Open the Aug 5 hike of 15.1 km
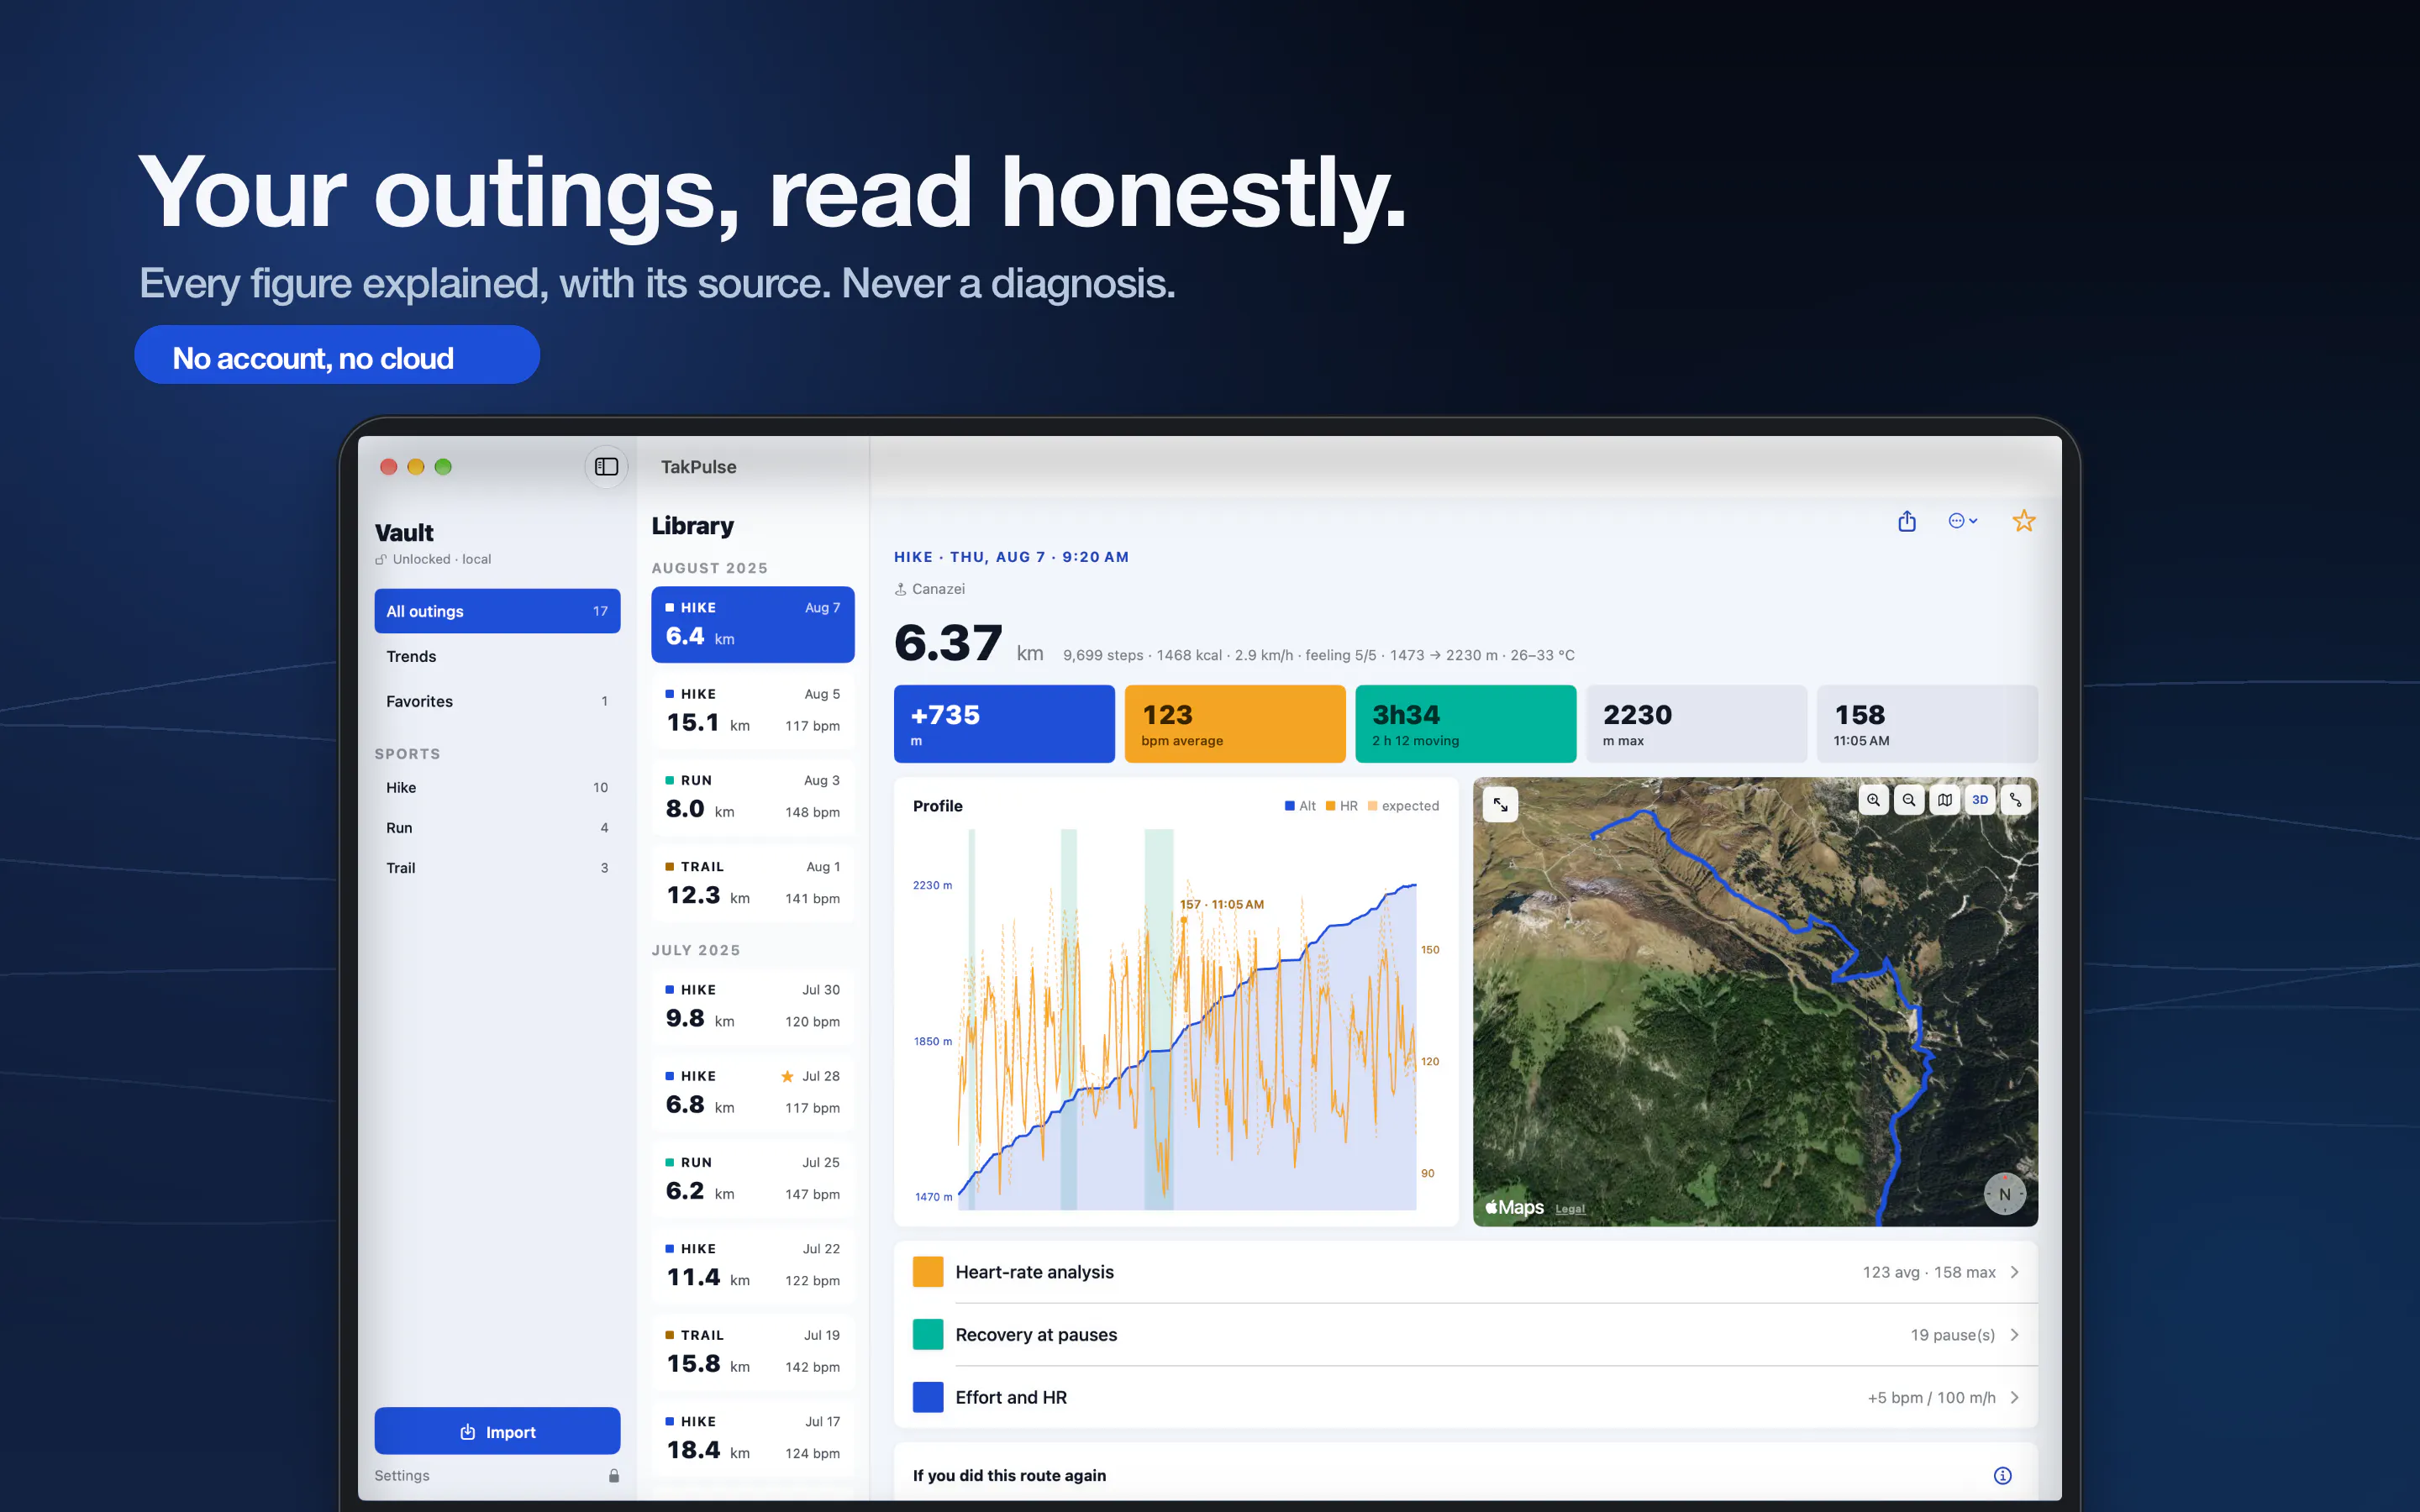The height and width of the screenshot is (1512, 2420). (753, 710)
